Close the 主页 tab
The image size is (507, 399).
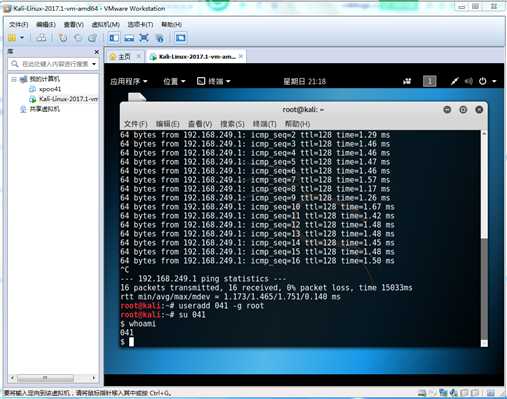coord(139,56)
